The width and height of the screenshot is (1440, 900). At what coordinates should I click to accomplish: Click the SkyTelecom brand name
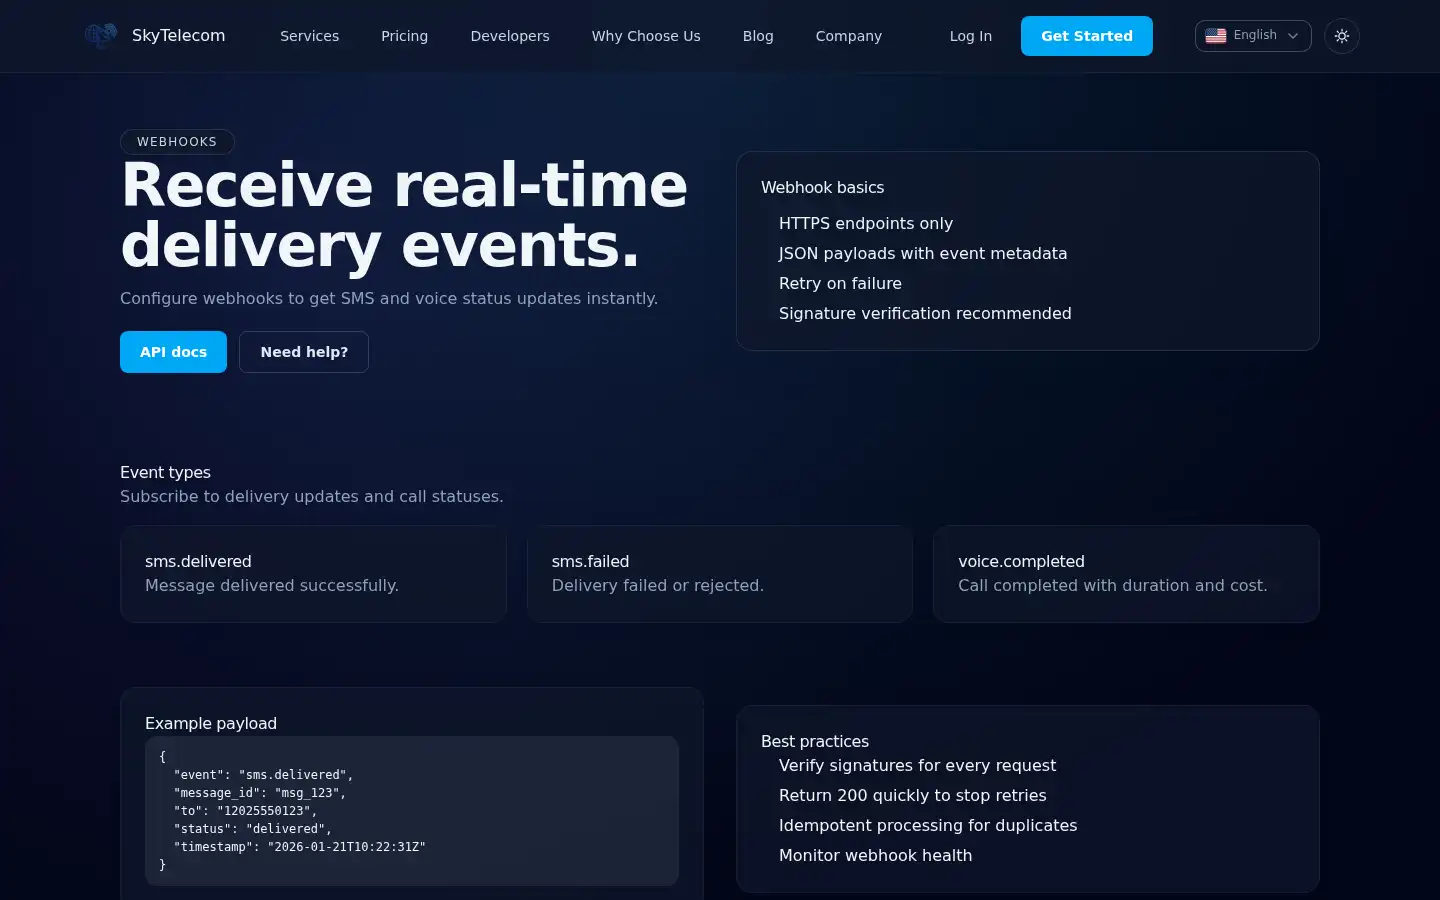(178, 36)
